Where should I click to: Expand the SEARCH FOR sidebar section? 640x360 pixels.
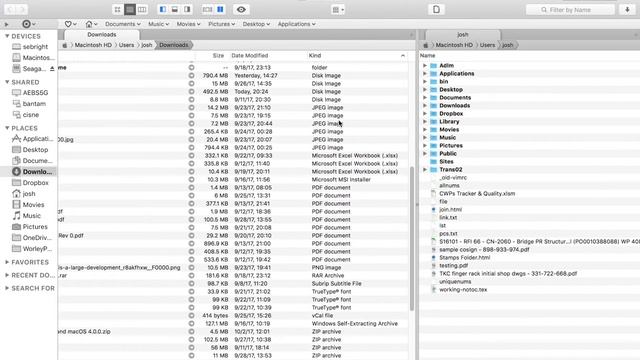point(7,288)
